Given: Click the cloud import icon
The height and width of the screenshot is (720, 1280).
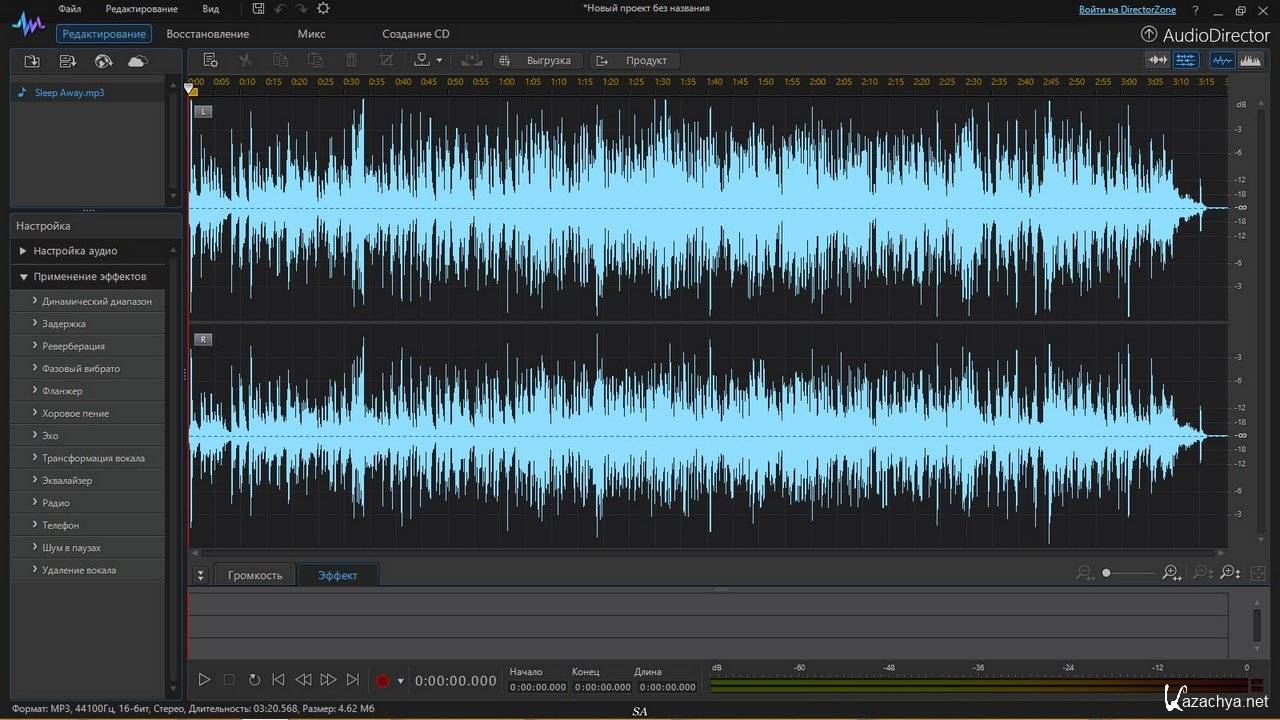Looking at the screenshot, I should click(x=138, y=61).
